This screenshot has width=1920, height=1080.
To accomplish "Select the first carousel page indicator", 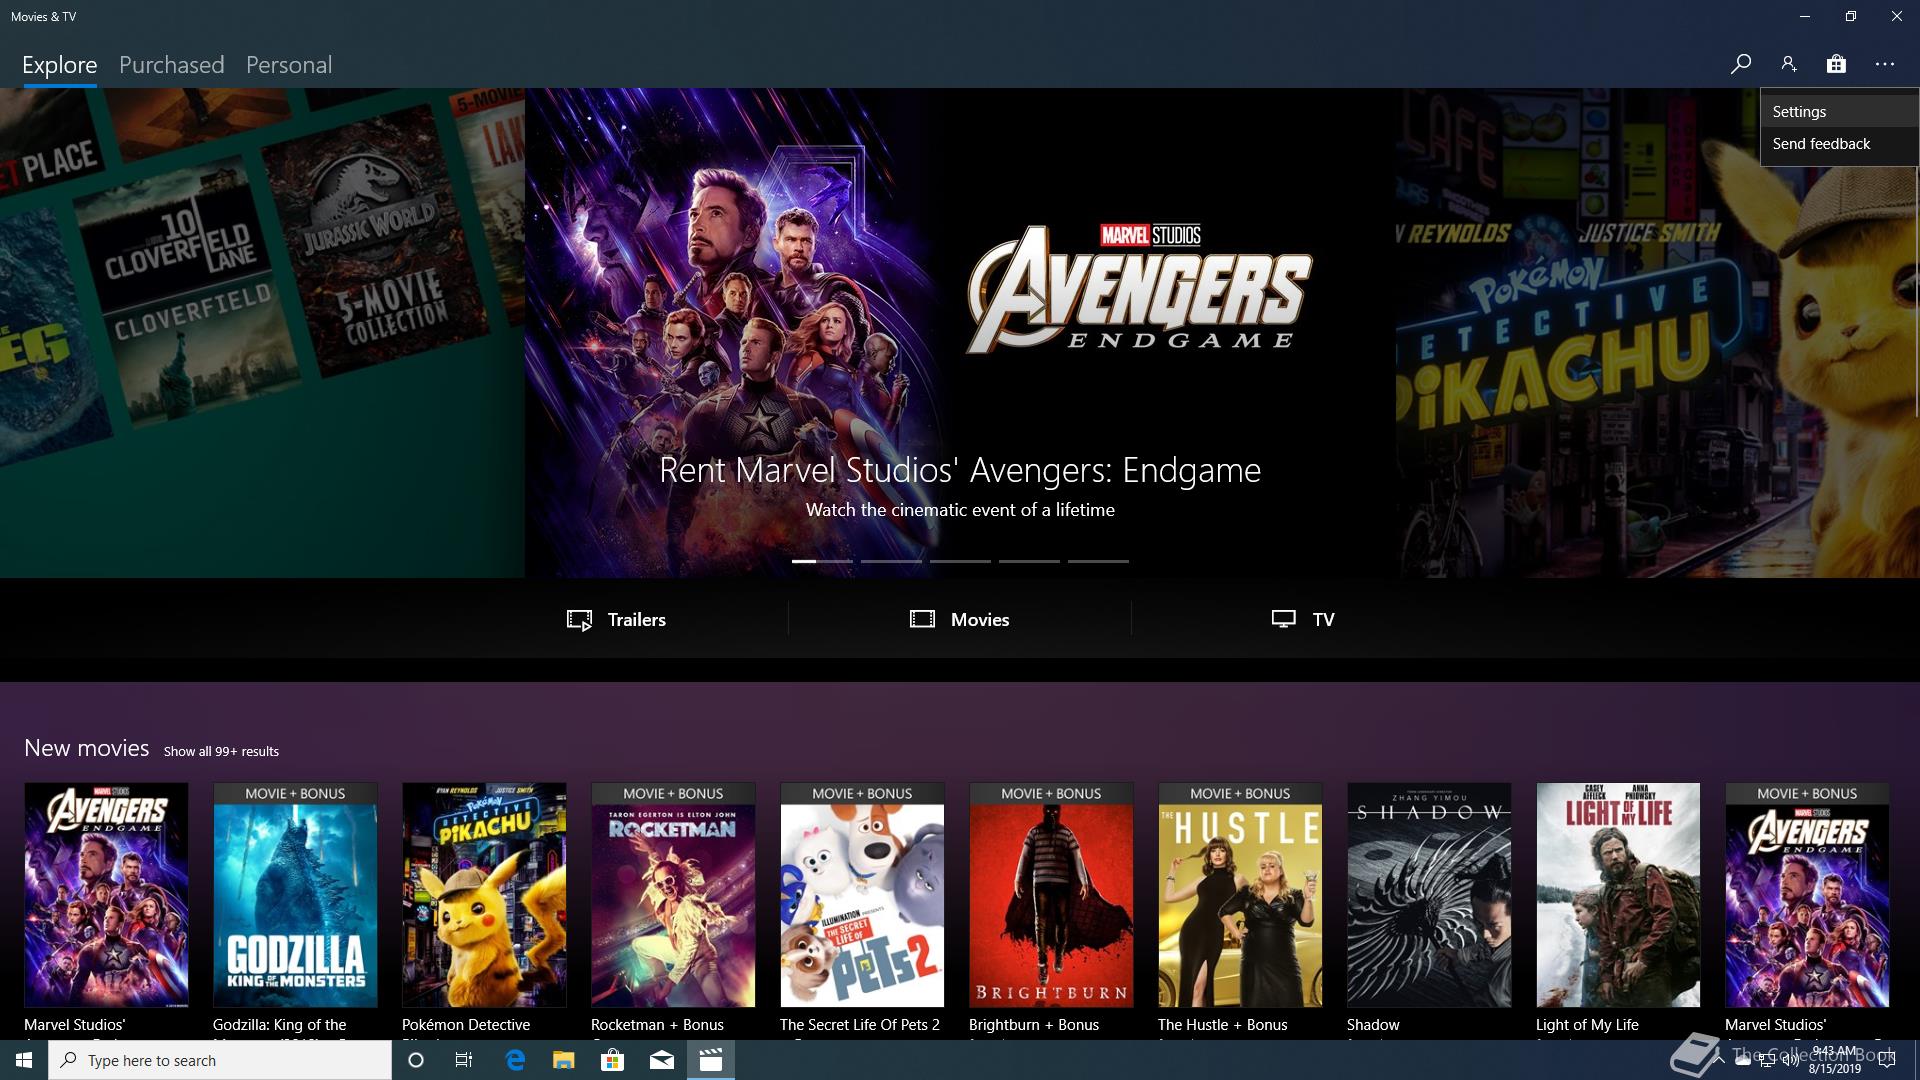I will click(x=822, y=561).
